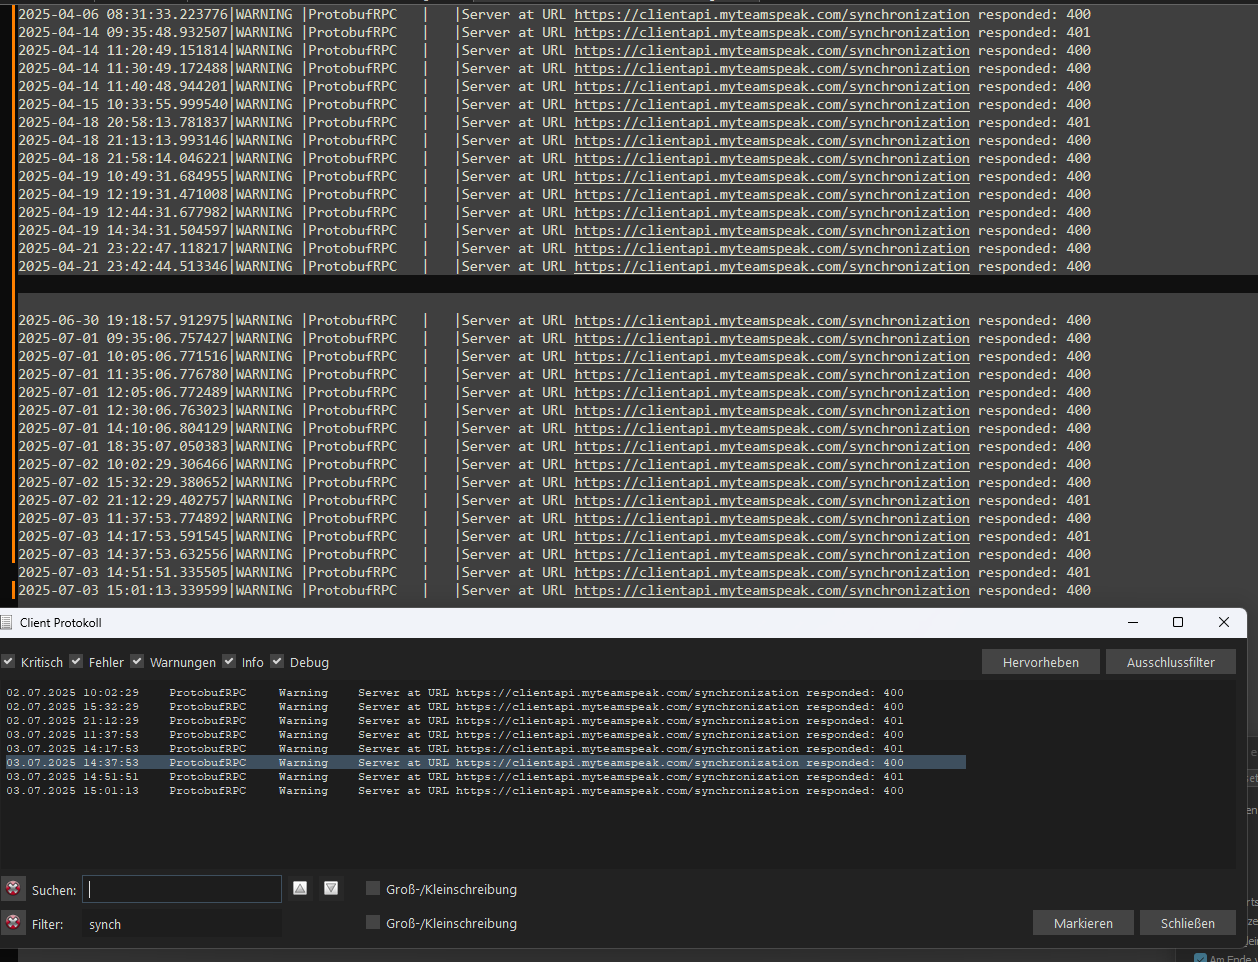The width and height of the screenshot is (1258, 962).
Task: Select the protocol row dated 03.07.2025 14:17:53
Action: [485, 749]
